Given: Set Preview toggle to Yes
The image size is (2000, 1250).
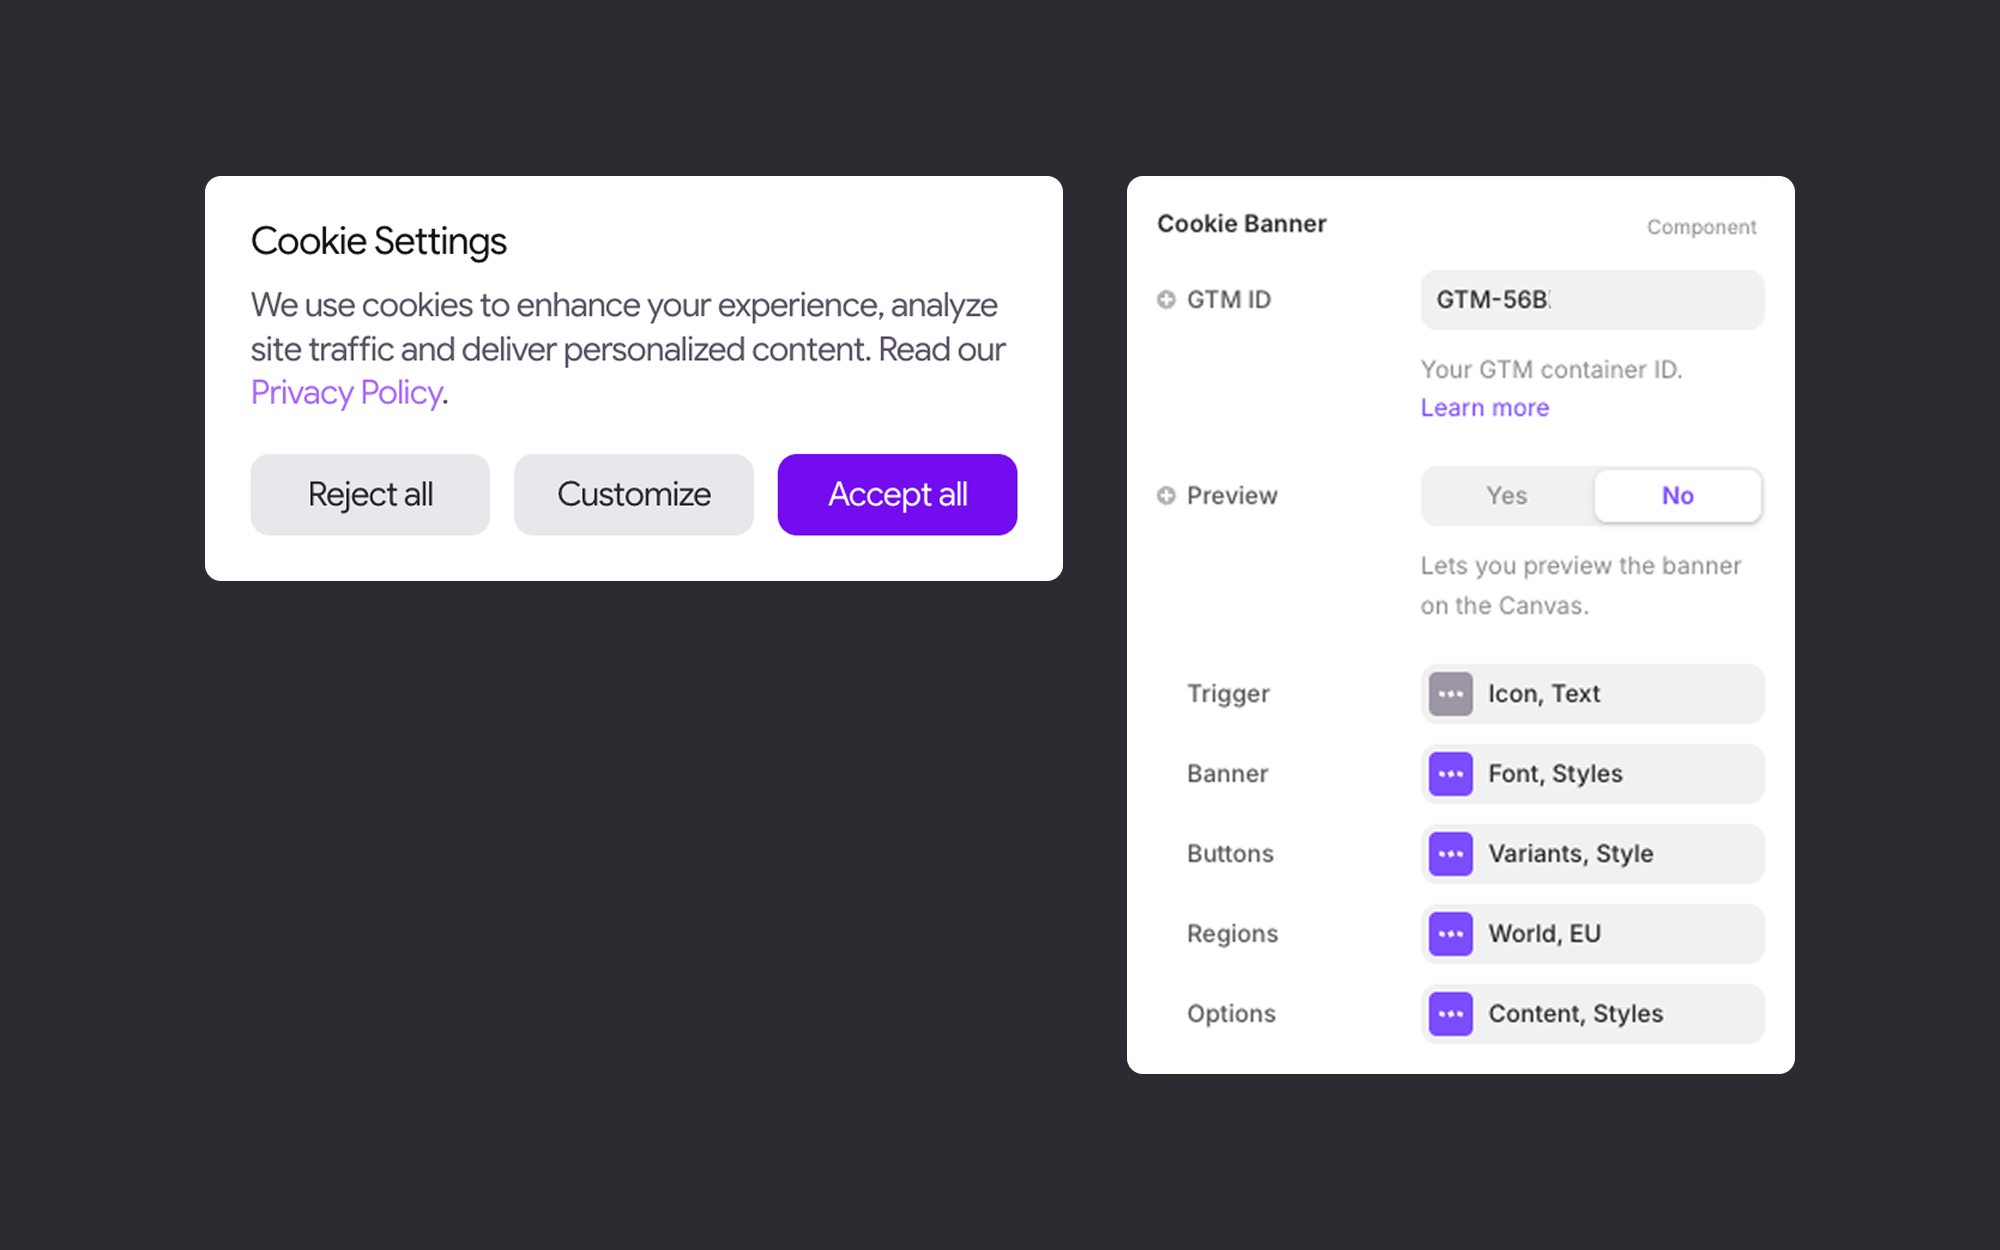Looking at the screenshot, I should [x=1506, y=496].
